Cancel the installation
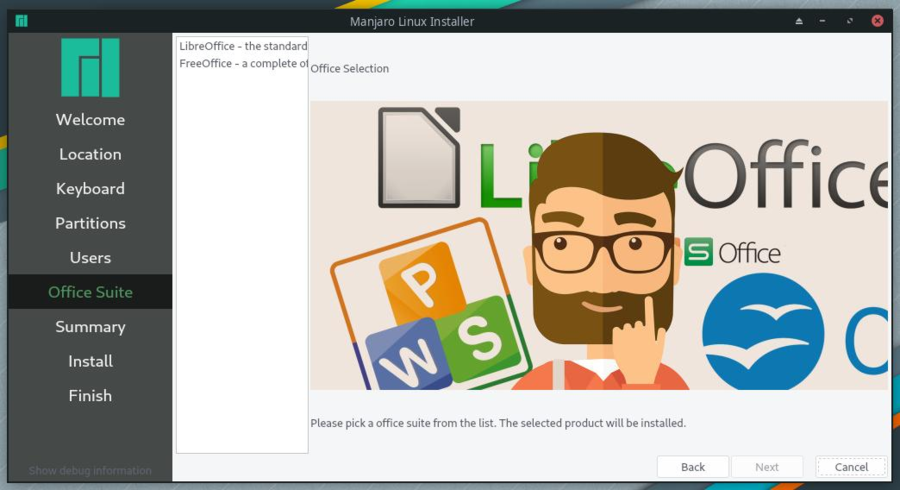 [851, 466]
